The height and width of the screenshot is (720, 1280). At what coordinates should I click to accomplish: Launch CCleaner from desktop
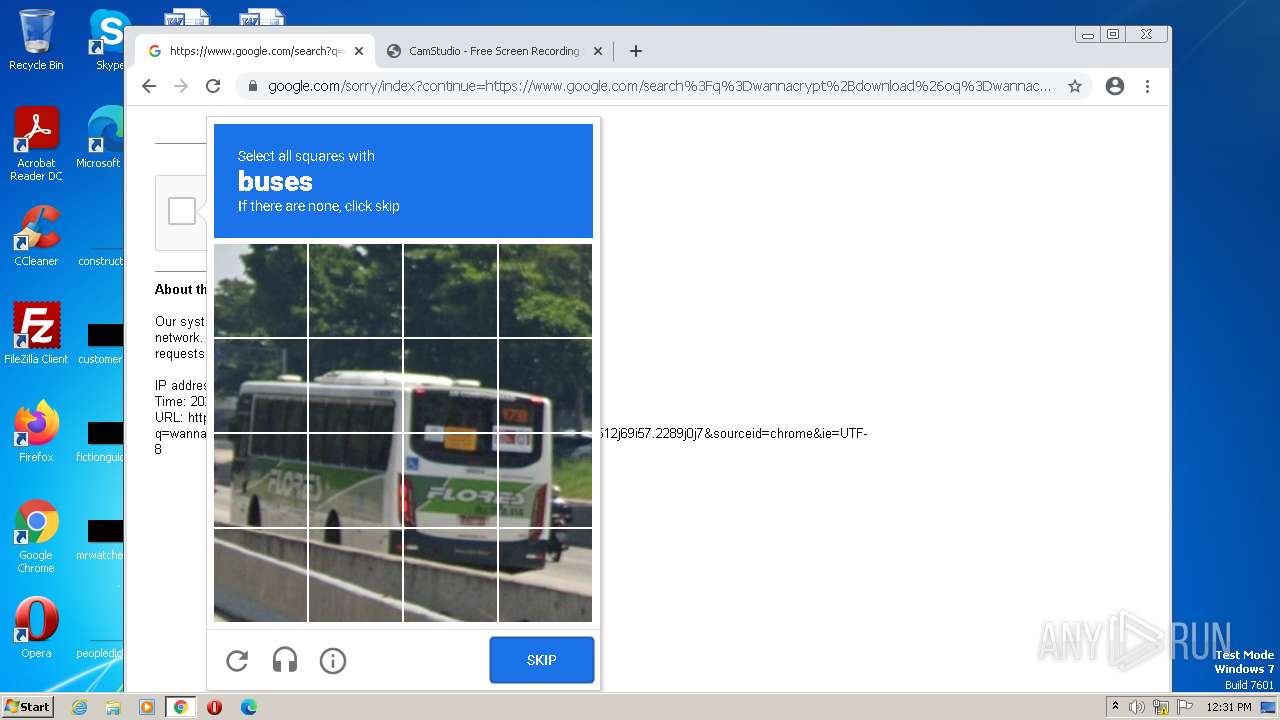[36, 236]
